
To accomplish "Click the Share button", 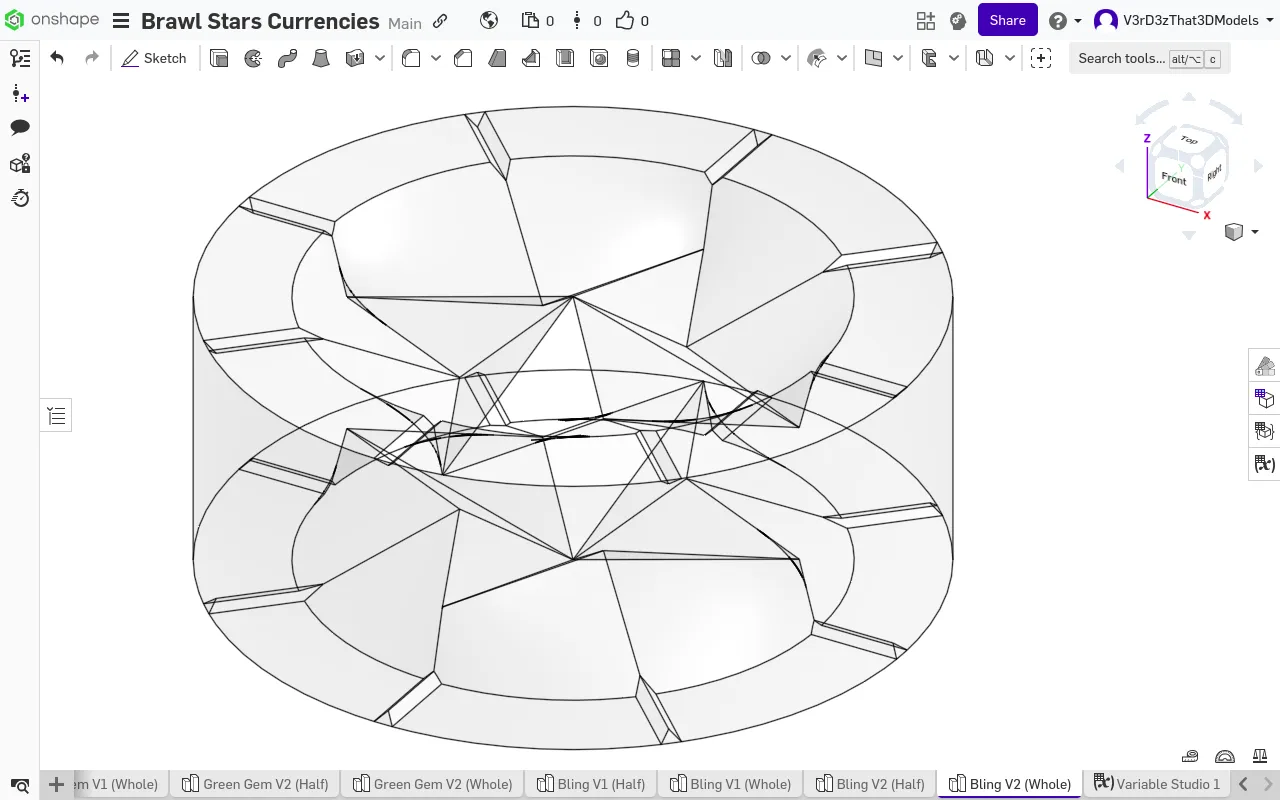I will pos(1007,20).
